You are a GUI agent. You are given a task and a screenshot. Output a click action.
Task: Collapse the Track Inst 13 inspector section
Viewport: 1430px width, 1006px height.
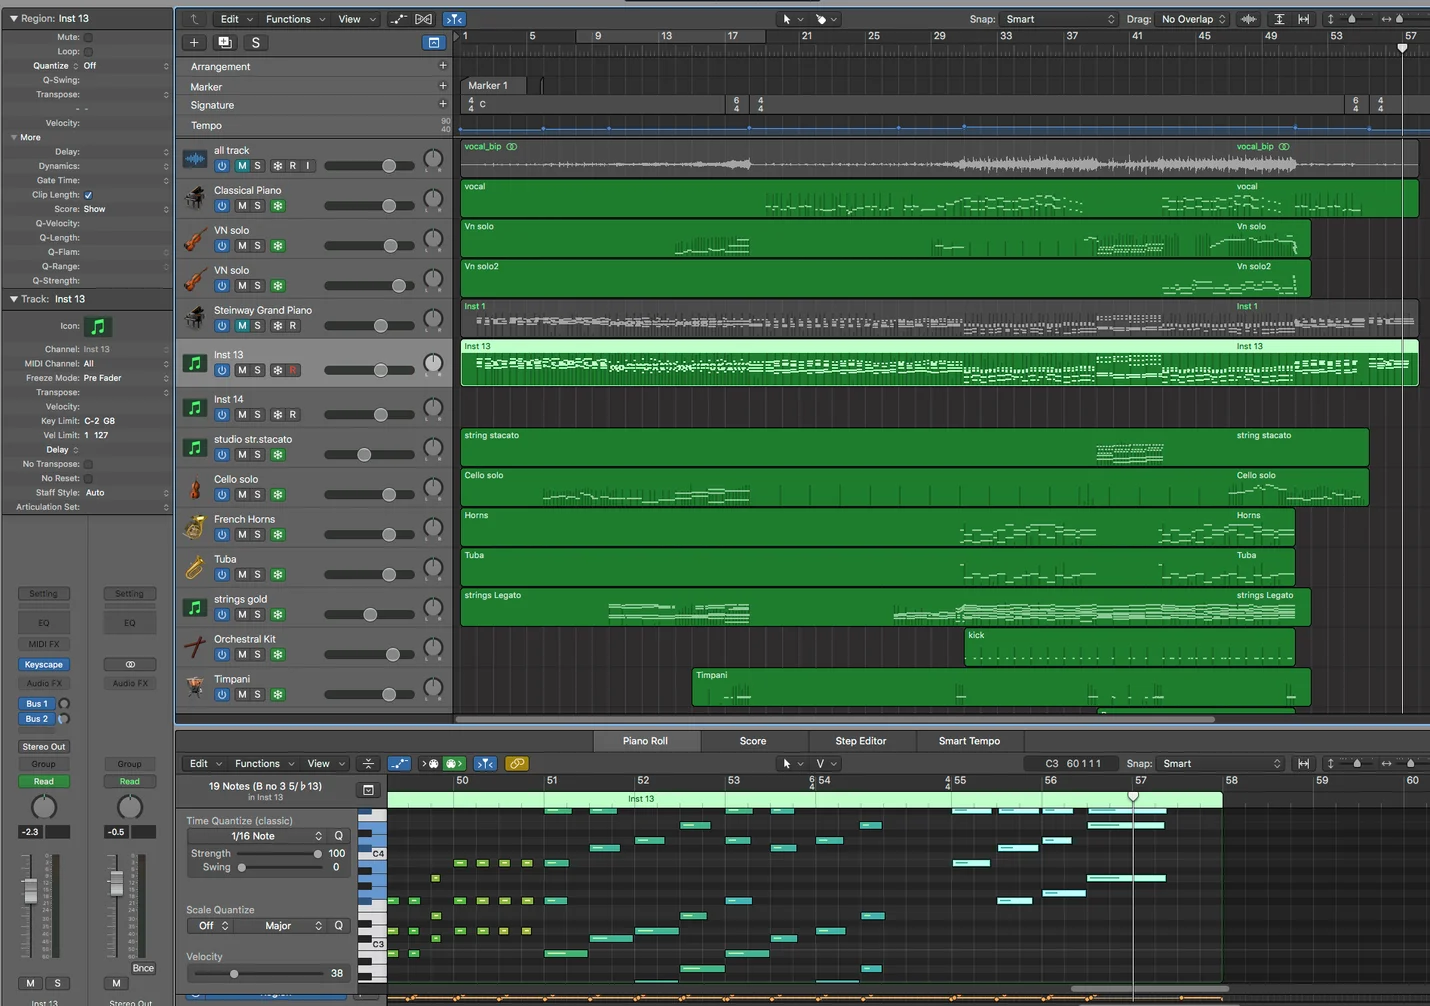(x=14, y=299)
